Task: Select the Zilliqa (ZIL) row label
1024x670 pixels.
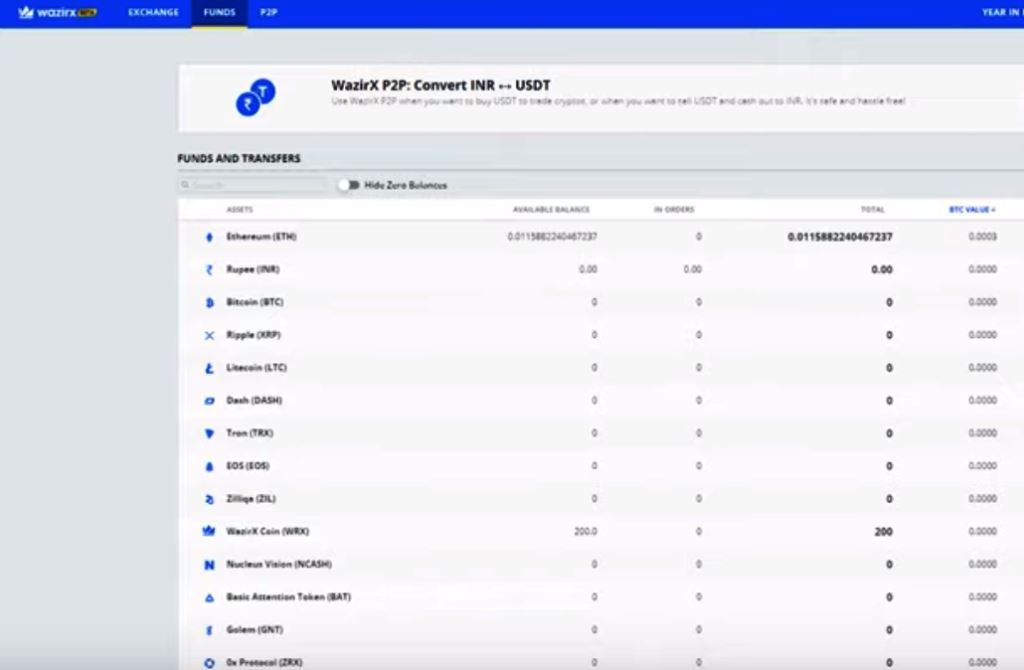Action: (x=251, y=498)
